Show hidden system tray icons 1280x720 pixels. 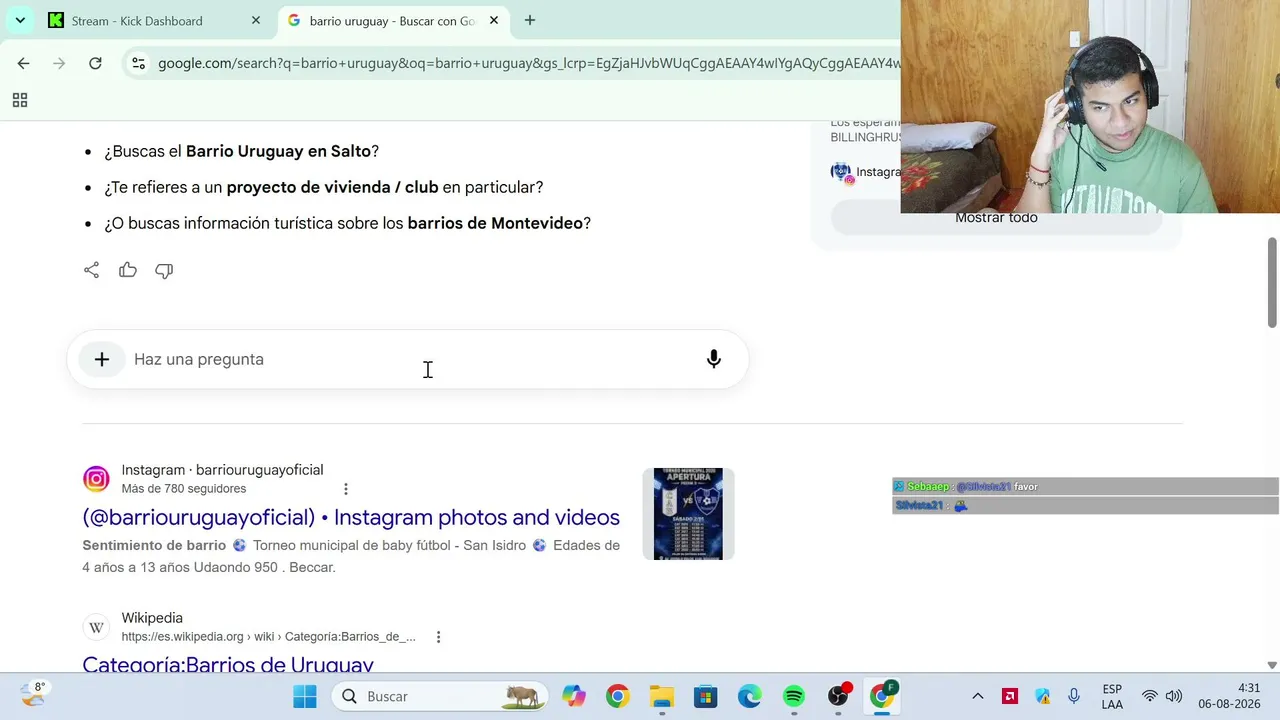coord(978,696)
